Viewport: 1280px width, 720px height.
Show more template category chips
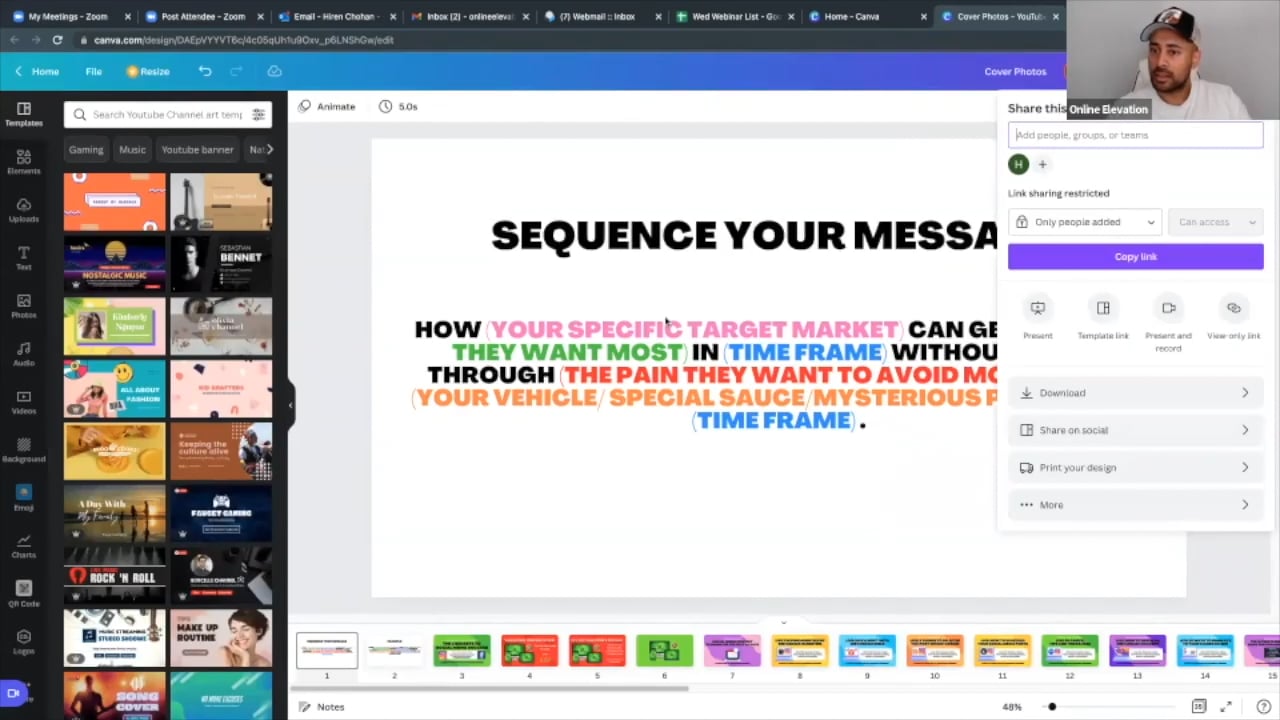267,149
